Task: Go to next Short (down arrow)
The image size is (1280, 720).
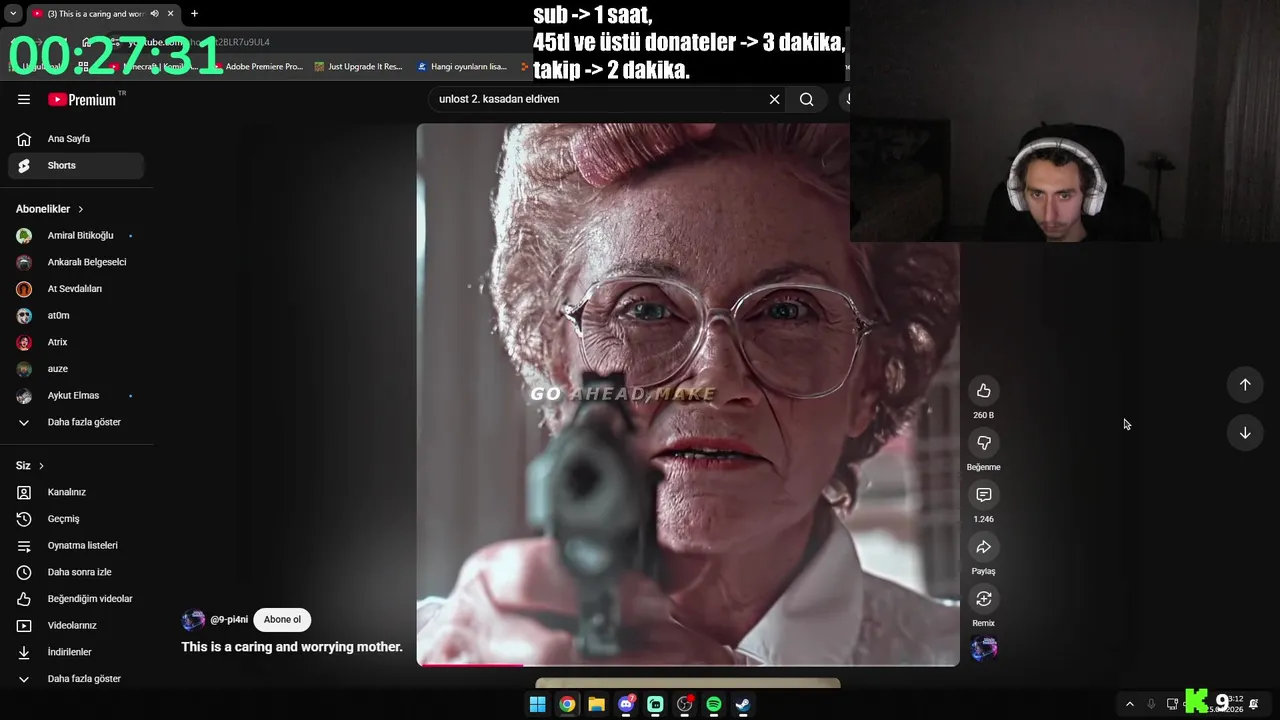Action: coord(1245,433)
